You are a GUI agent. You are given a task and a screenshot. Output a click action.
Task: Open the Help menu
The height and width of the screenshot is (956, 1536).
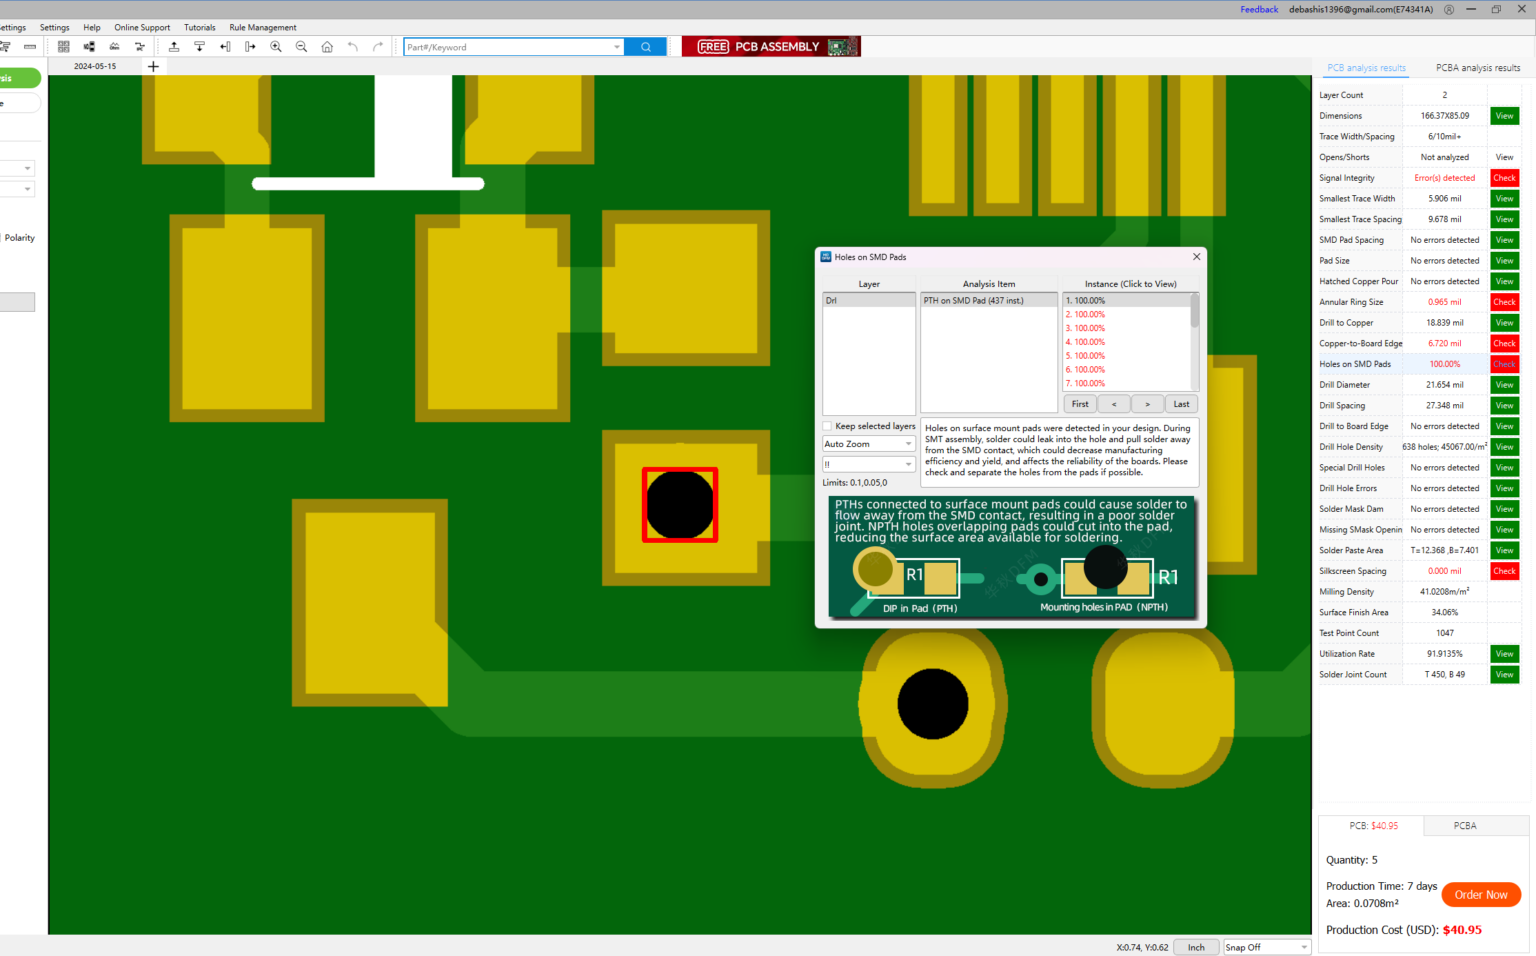91,27
